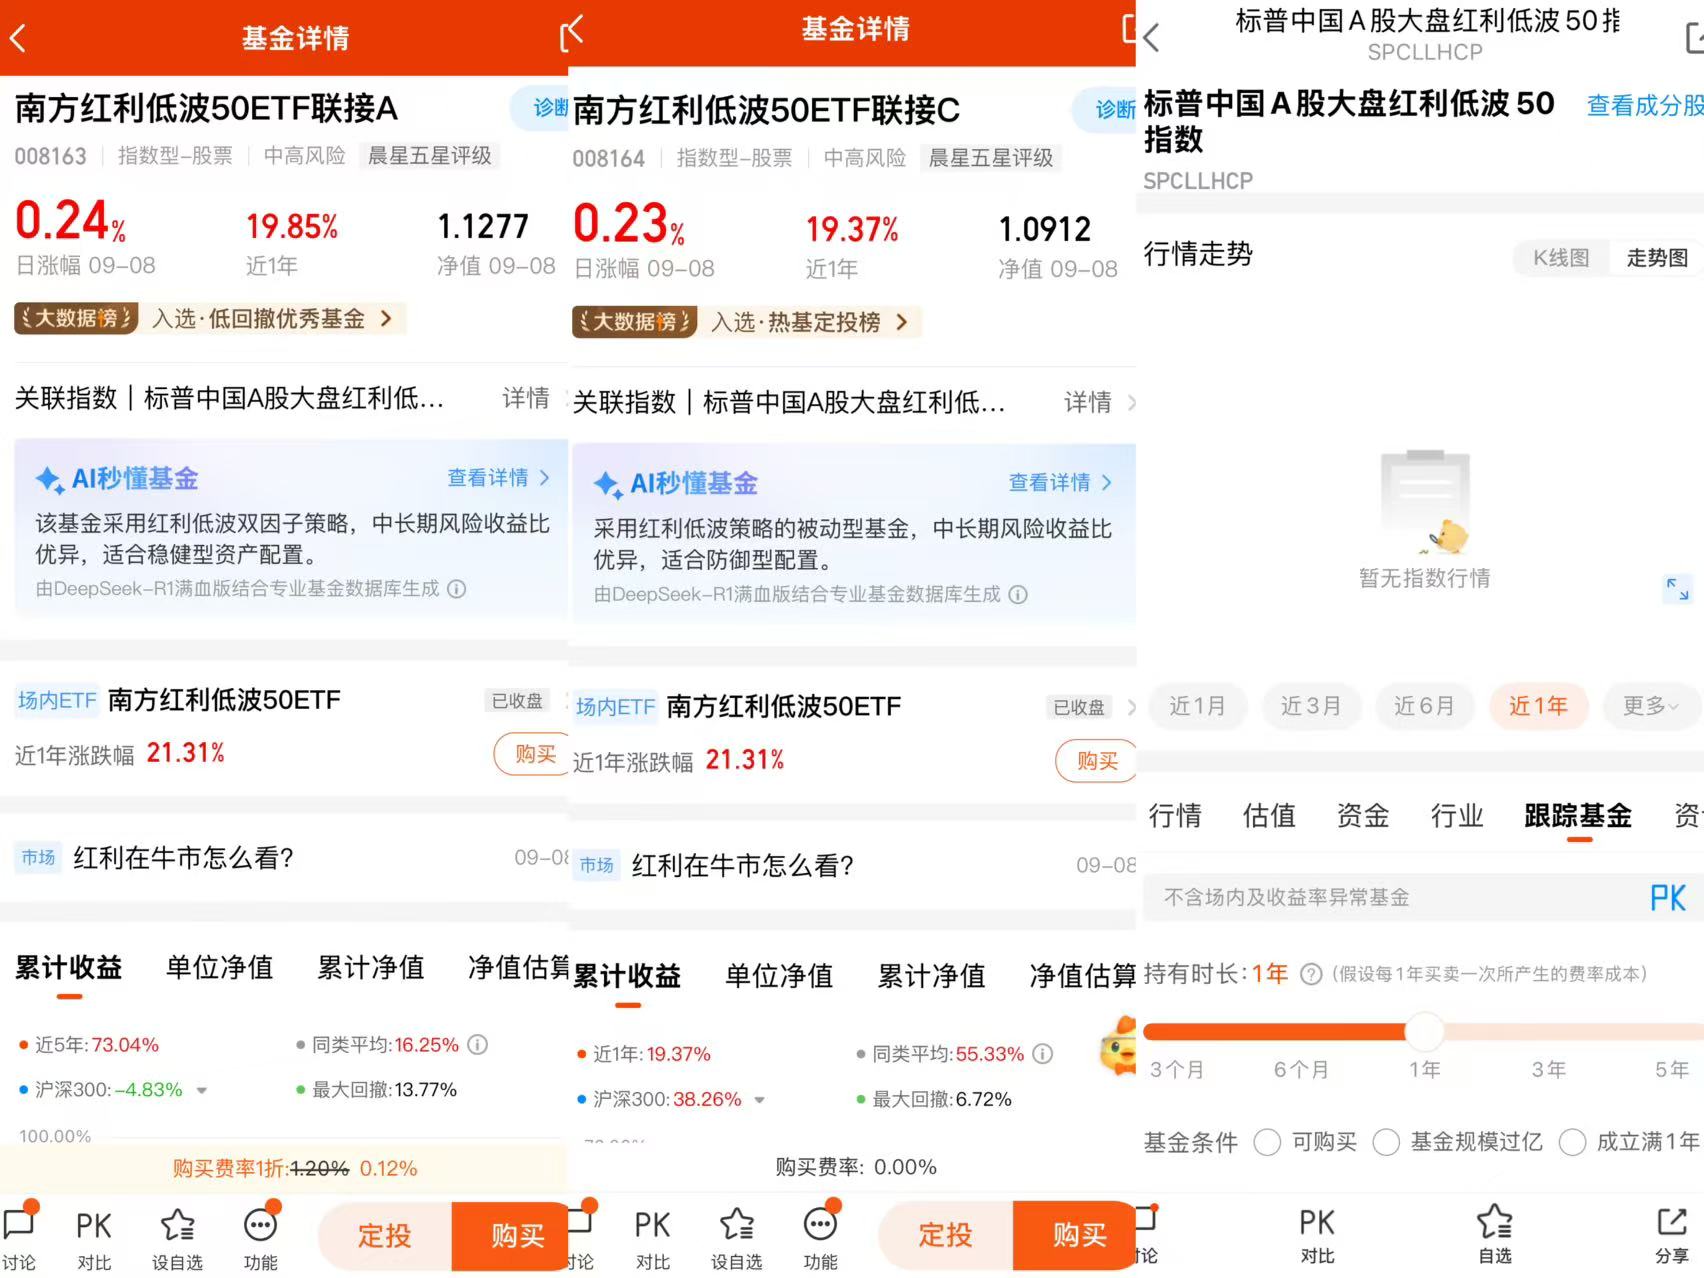Switch to 单位净值 tab in 联接C
The width and height of the screenshot is (1704, 1278).
click(x=779, y=976)
